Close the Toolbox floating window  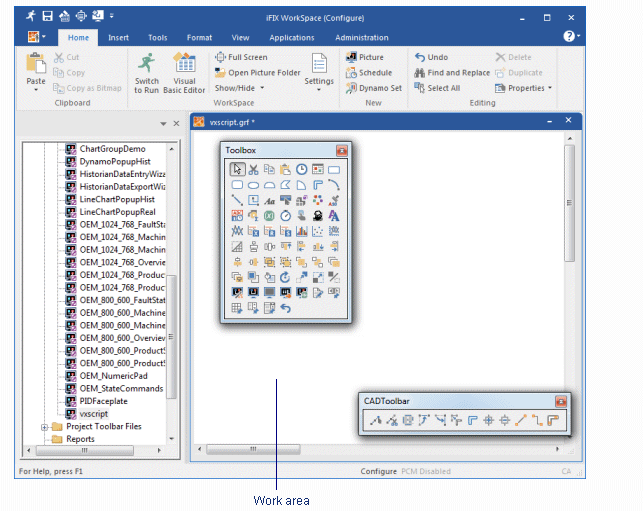[342, 151]
